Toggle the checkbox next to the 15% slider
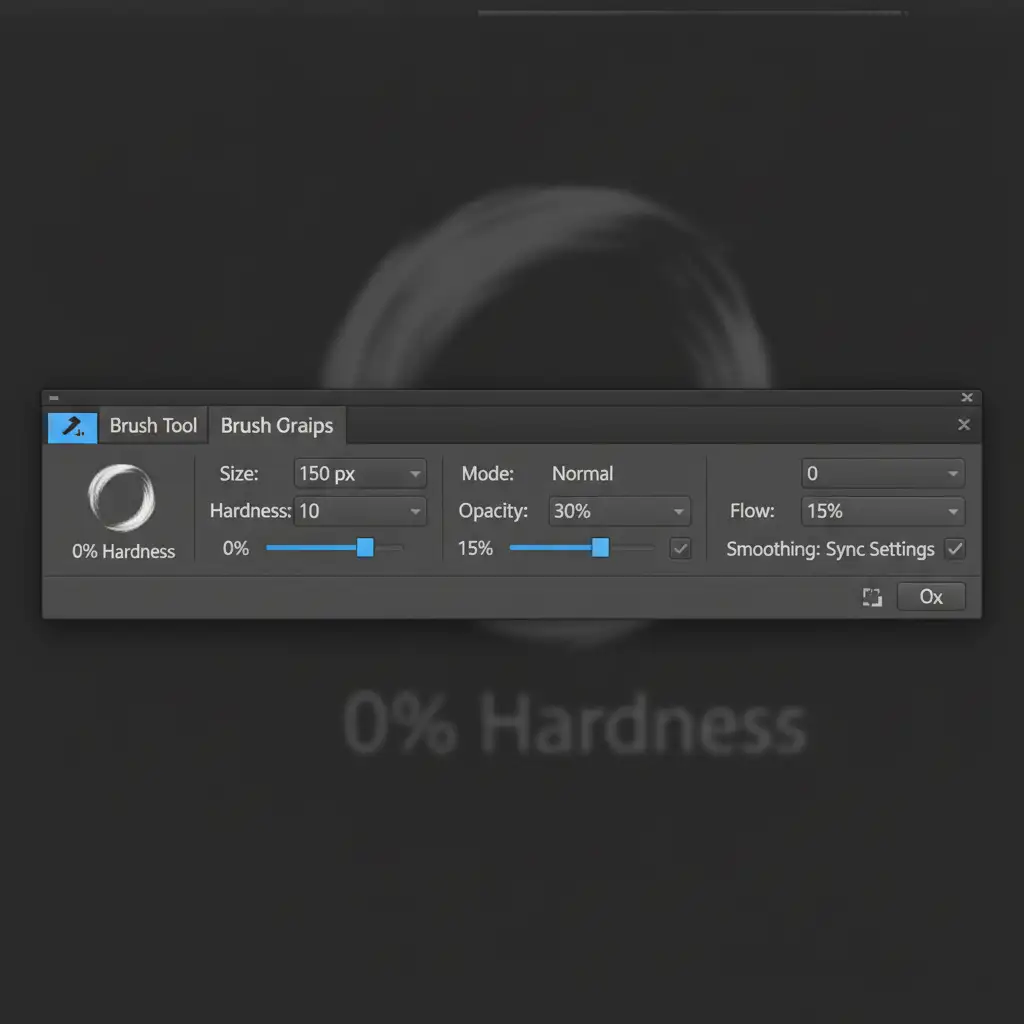1024x1024 pixels. click(x=680, y=548)
